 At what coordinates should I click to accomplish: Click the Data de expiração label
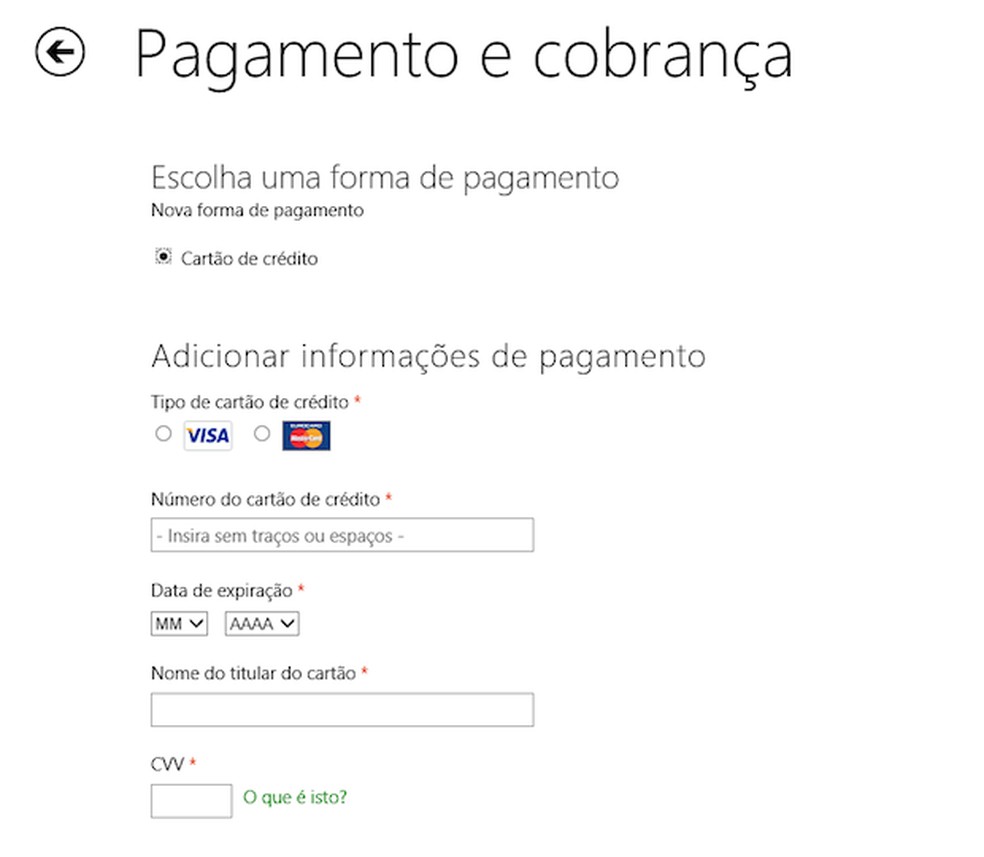[x=219, y=590]
